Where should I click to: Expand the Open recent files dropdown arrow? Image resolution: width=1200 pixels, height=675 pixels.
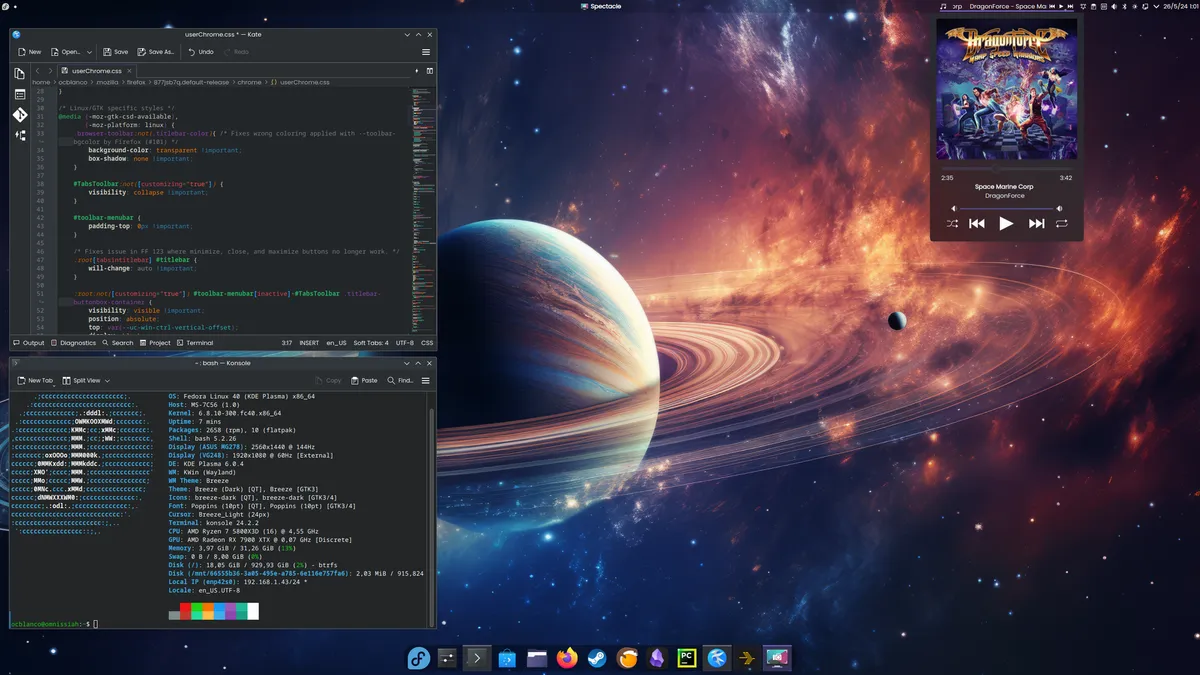pos(89,52)
